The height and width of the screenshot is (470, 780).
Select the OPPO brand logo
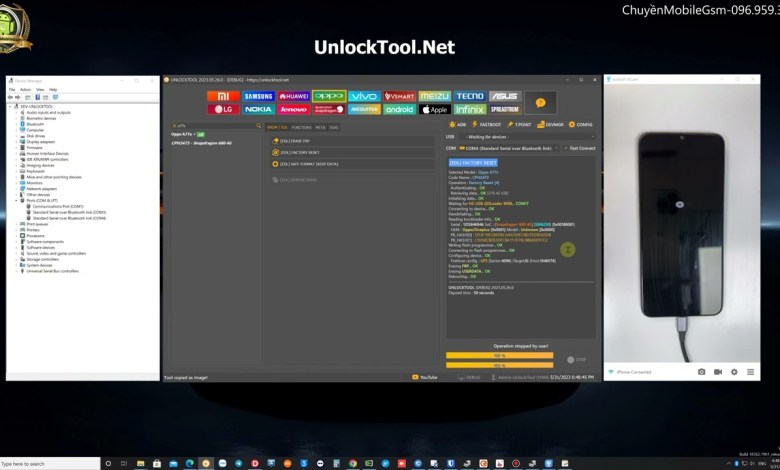(x=329, y=96)
